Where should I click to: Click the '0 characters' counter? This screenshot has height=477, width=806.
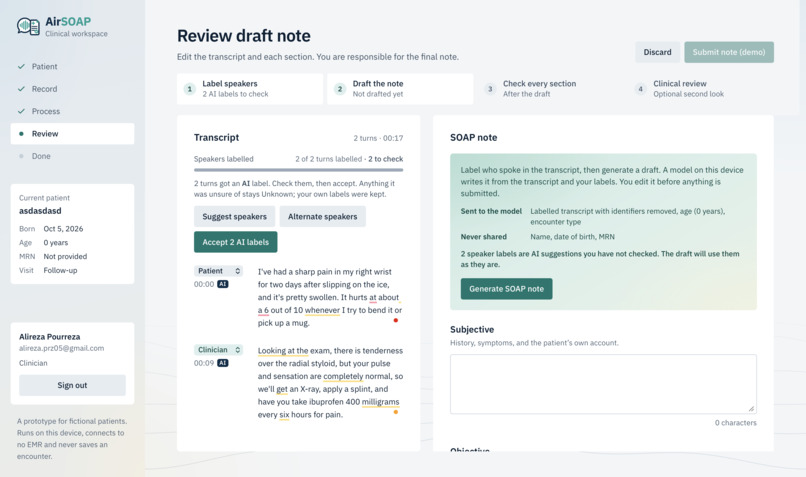[x=736, y=423]
